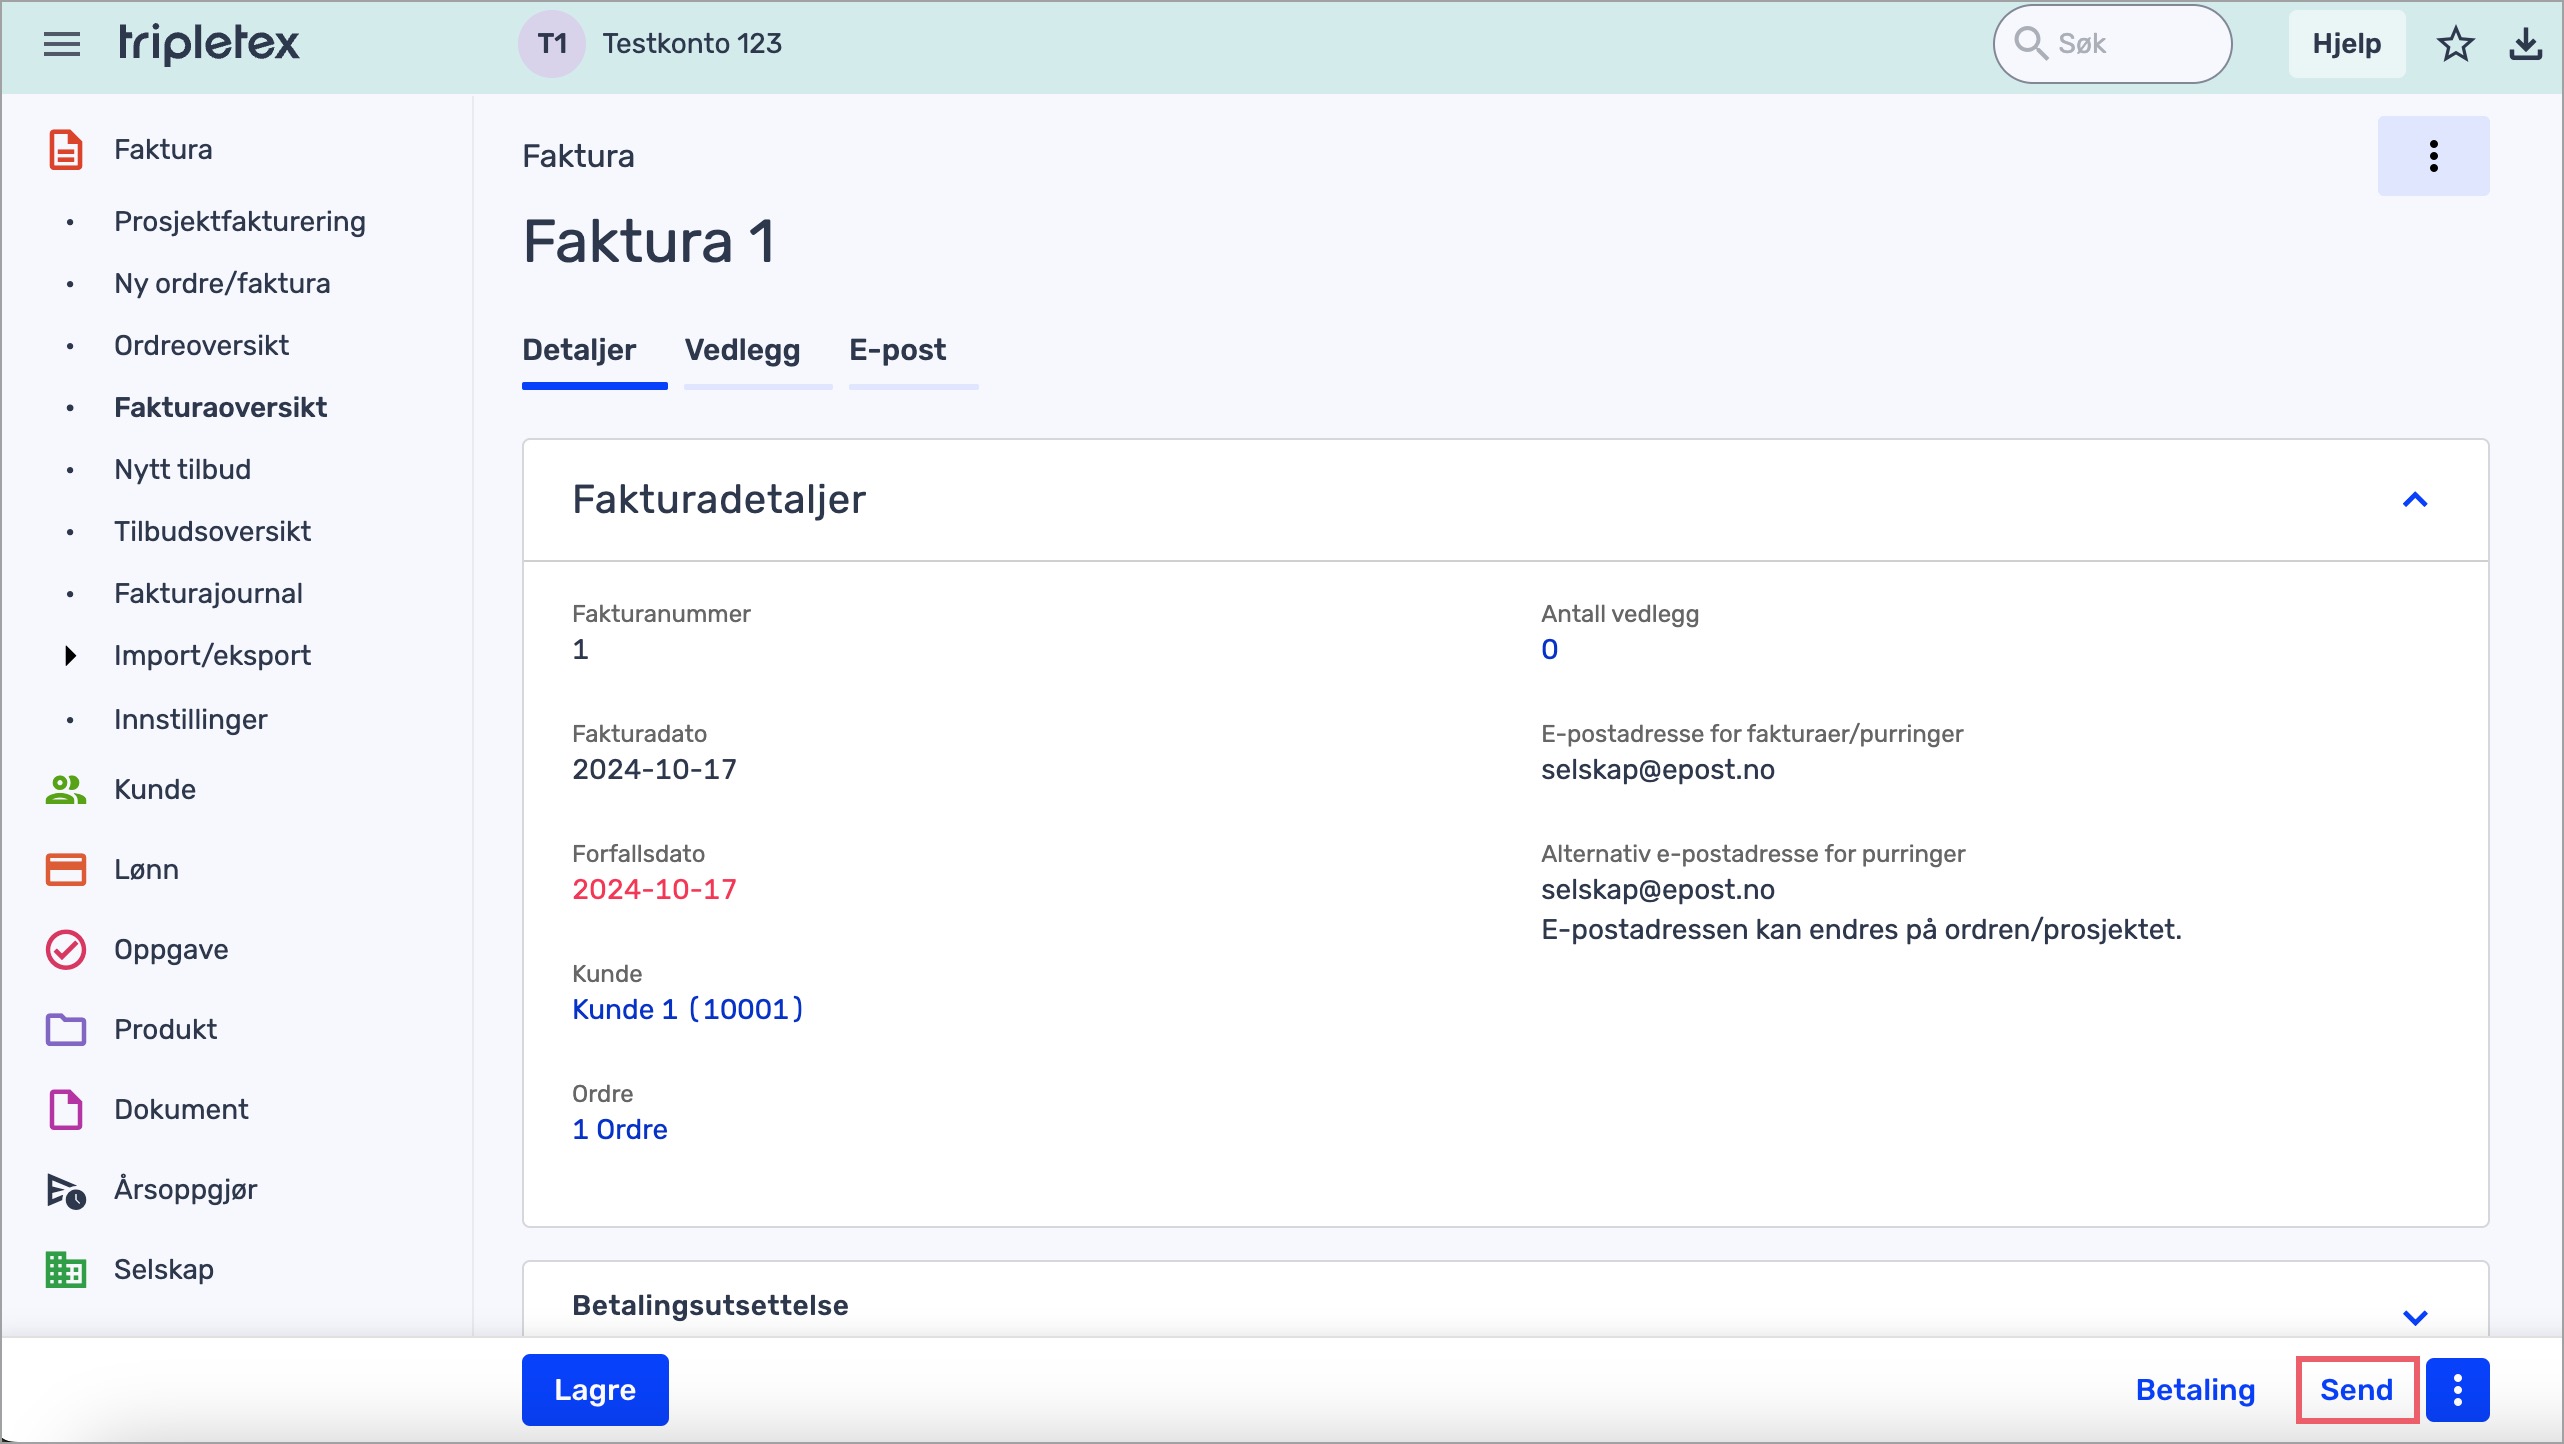Click the download icon in the top bar
The width and height of the screenshot is (2564, 1444).
coord(2526,43)
